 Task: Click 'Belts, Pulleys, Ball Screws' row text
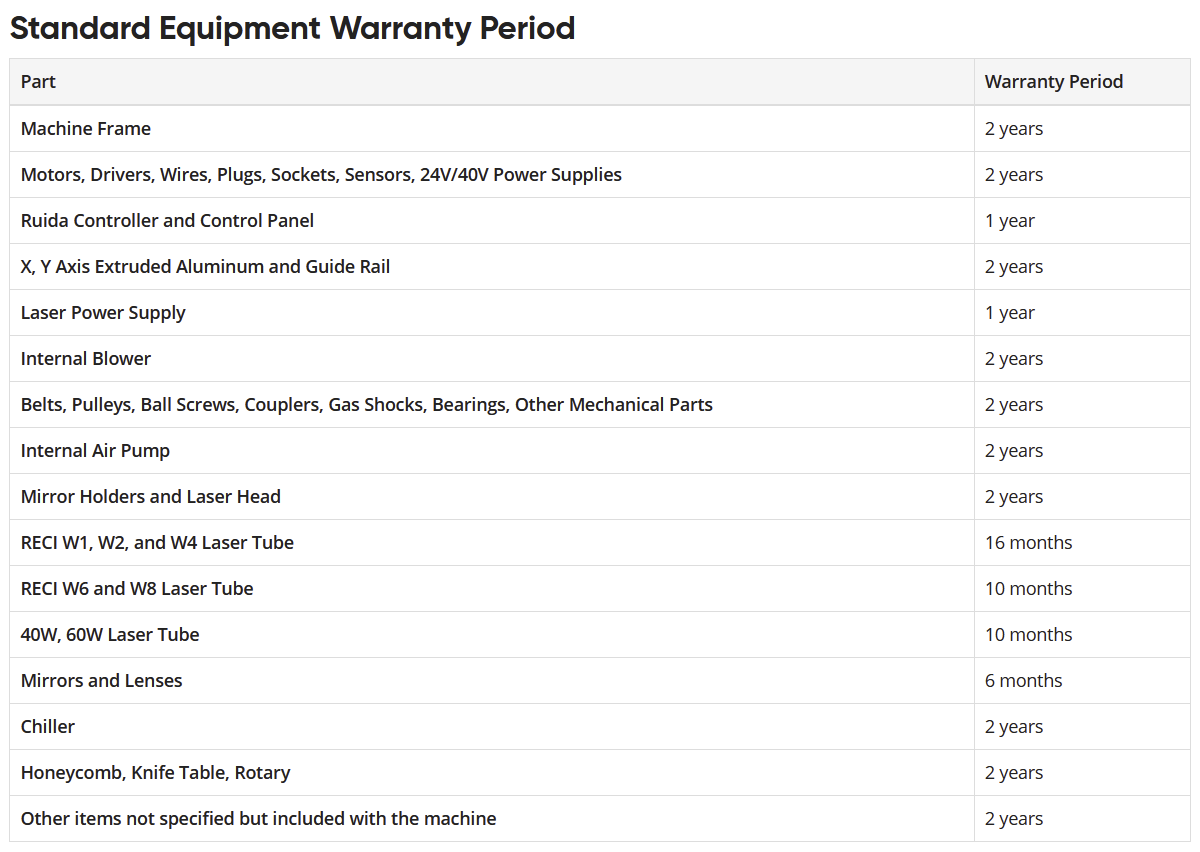(x=366, y=405)
